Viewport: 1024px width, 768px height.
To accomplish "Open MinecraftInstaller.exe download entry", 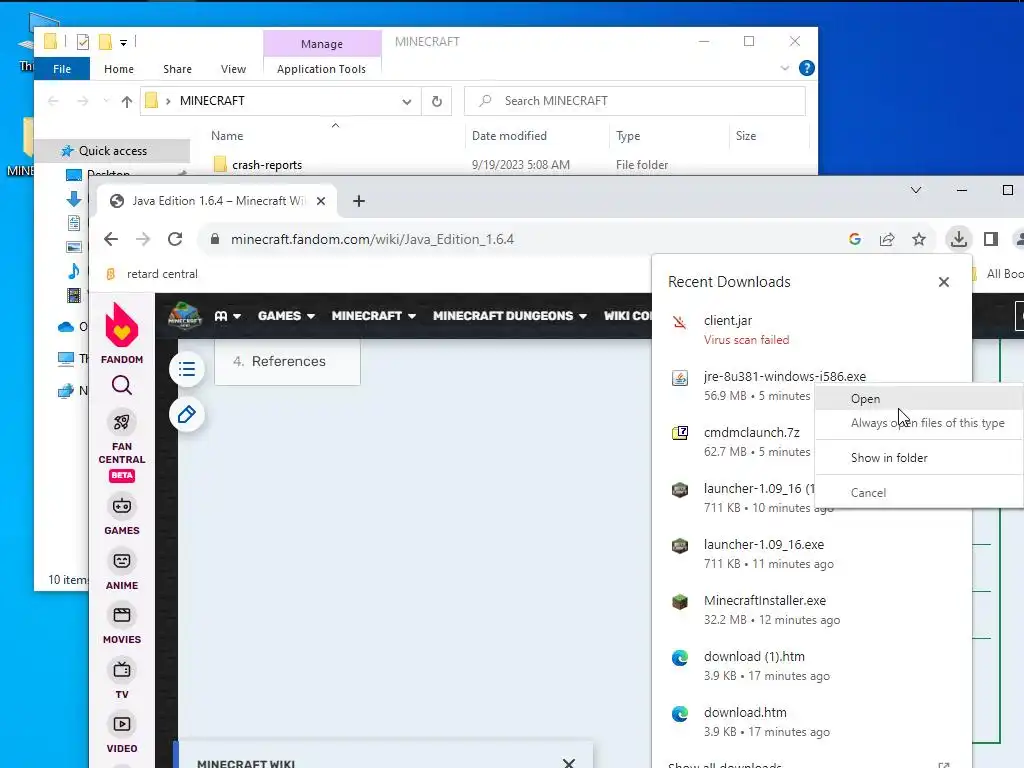I will coord(812,610).
